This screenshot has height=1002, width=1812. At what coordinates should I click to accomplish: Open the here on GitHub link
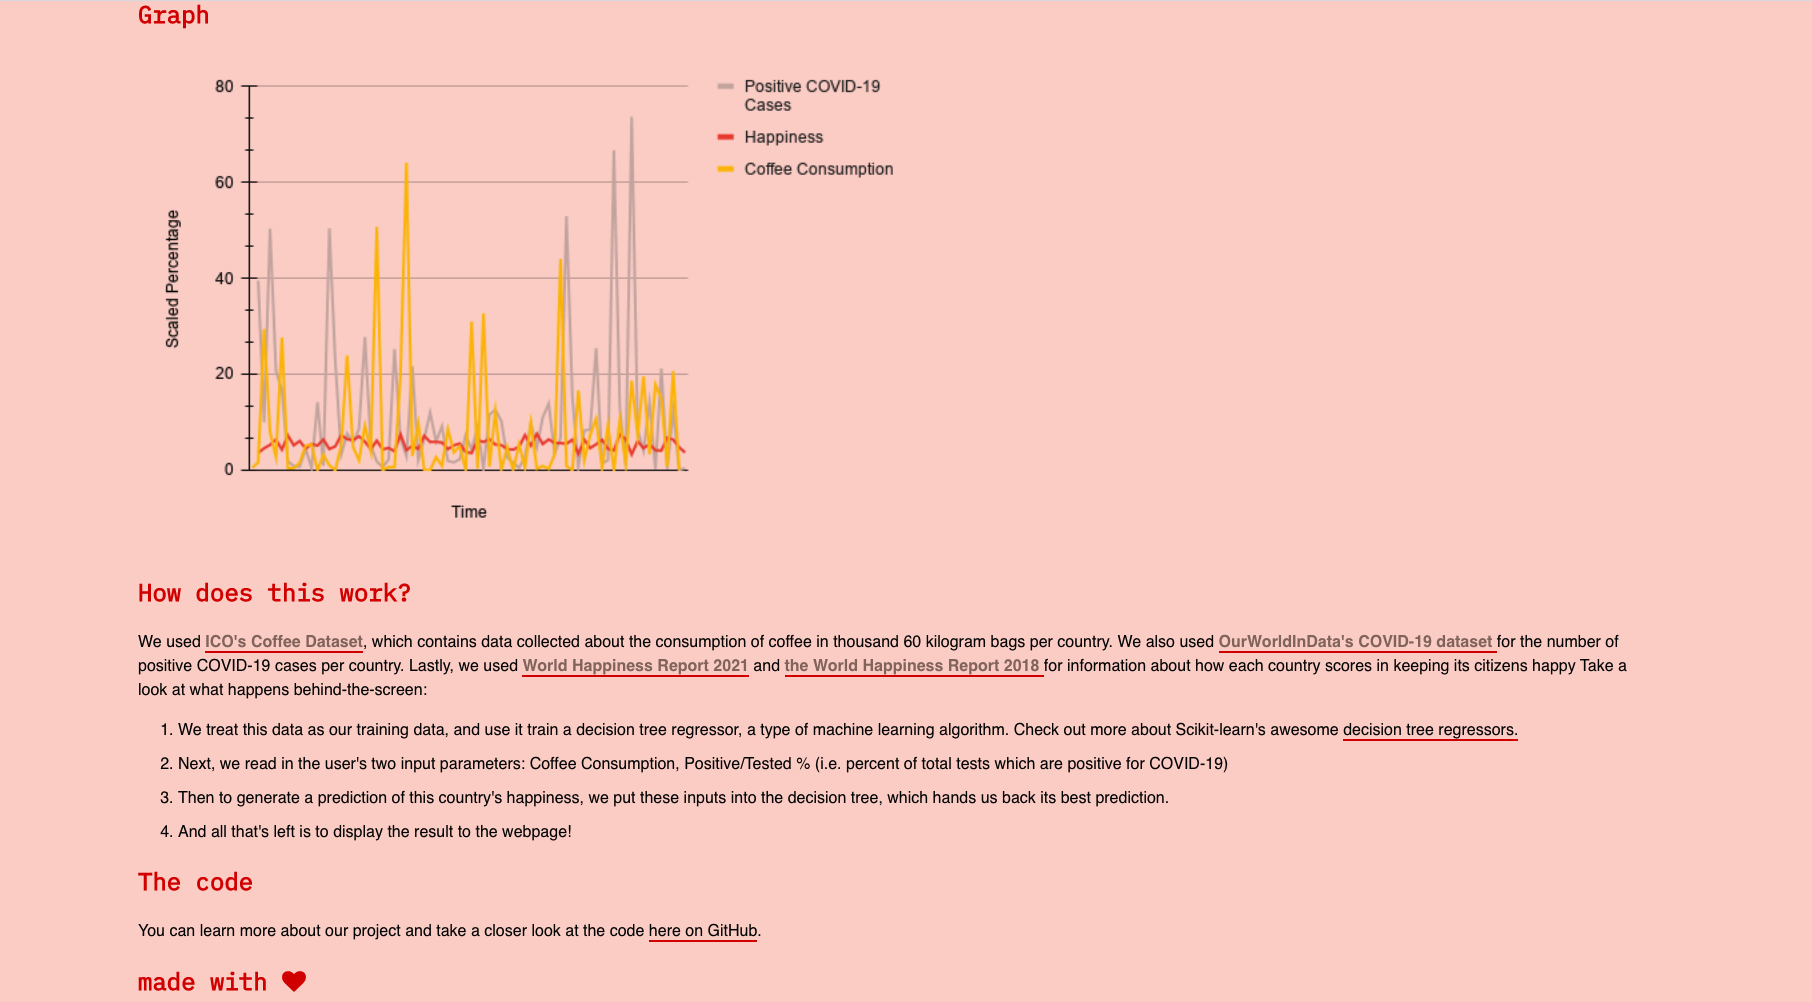coord(703,931)
